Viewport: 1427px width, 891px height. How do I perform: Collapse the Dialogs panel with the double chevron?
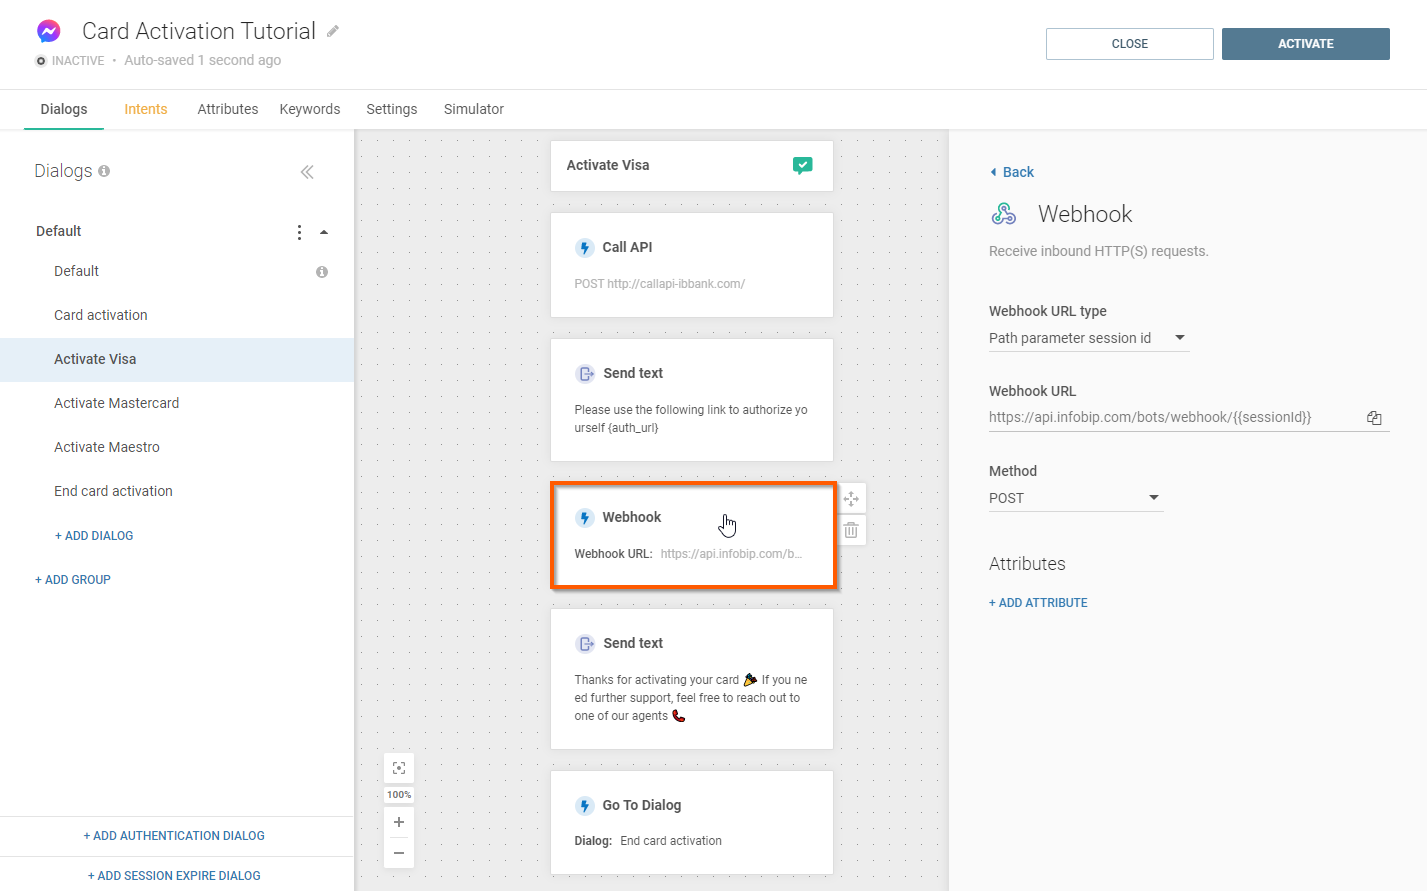[307, 172]
